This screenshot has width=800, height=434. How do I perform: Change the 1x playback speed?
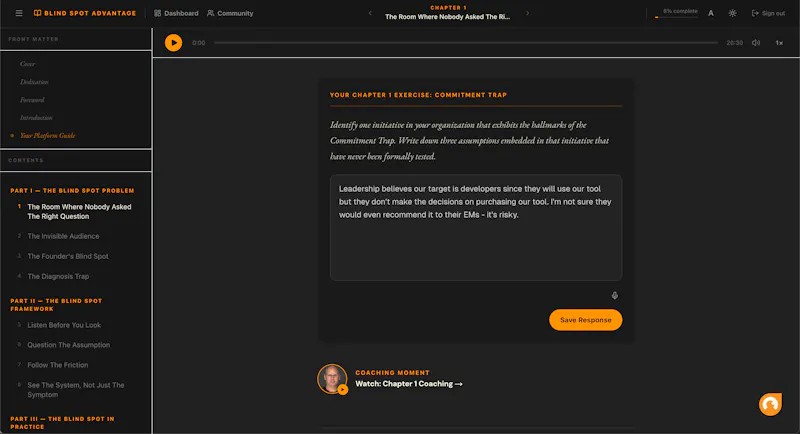click(x=779, y=43)
